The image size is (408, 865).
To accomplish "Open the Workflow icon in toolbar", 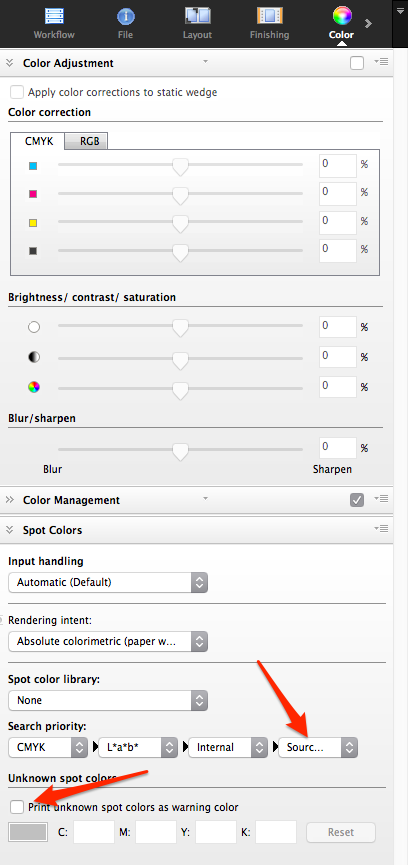I will tap(54, 17).
